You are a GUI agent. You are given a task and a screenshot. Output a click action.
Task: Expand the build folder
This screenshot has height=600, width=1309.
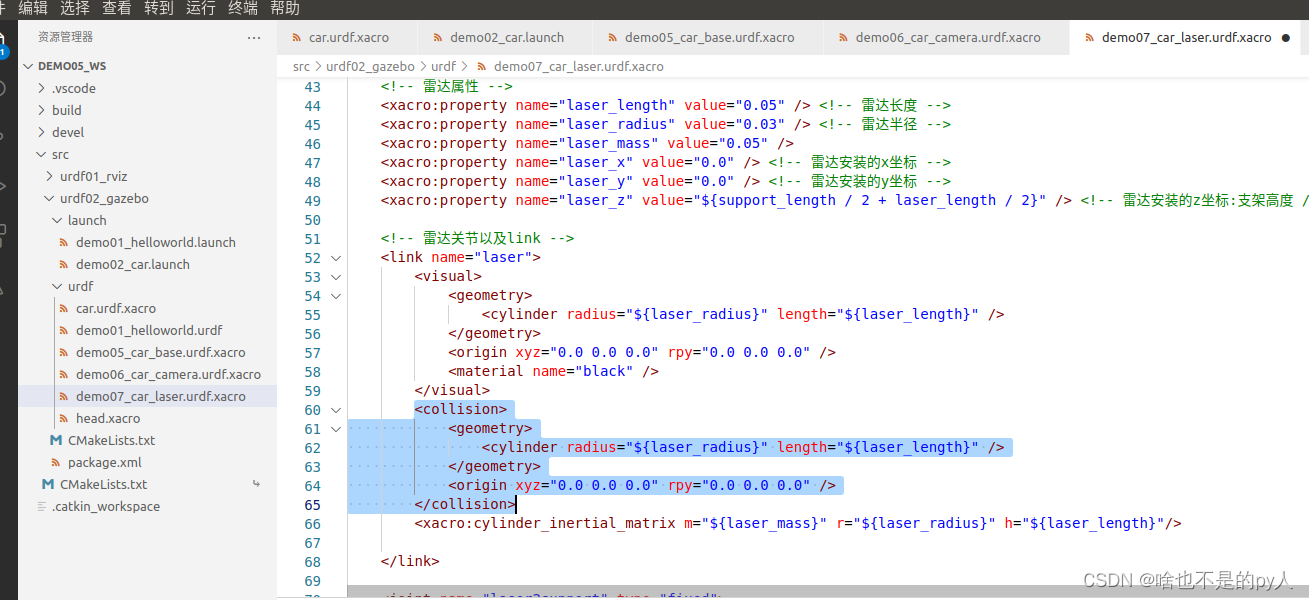(40, 110)
